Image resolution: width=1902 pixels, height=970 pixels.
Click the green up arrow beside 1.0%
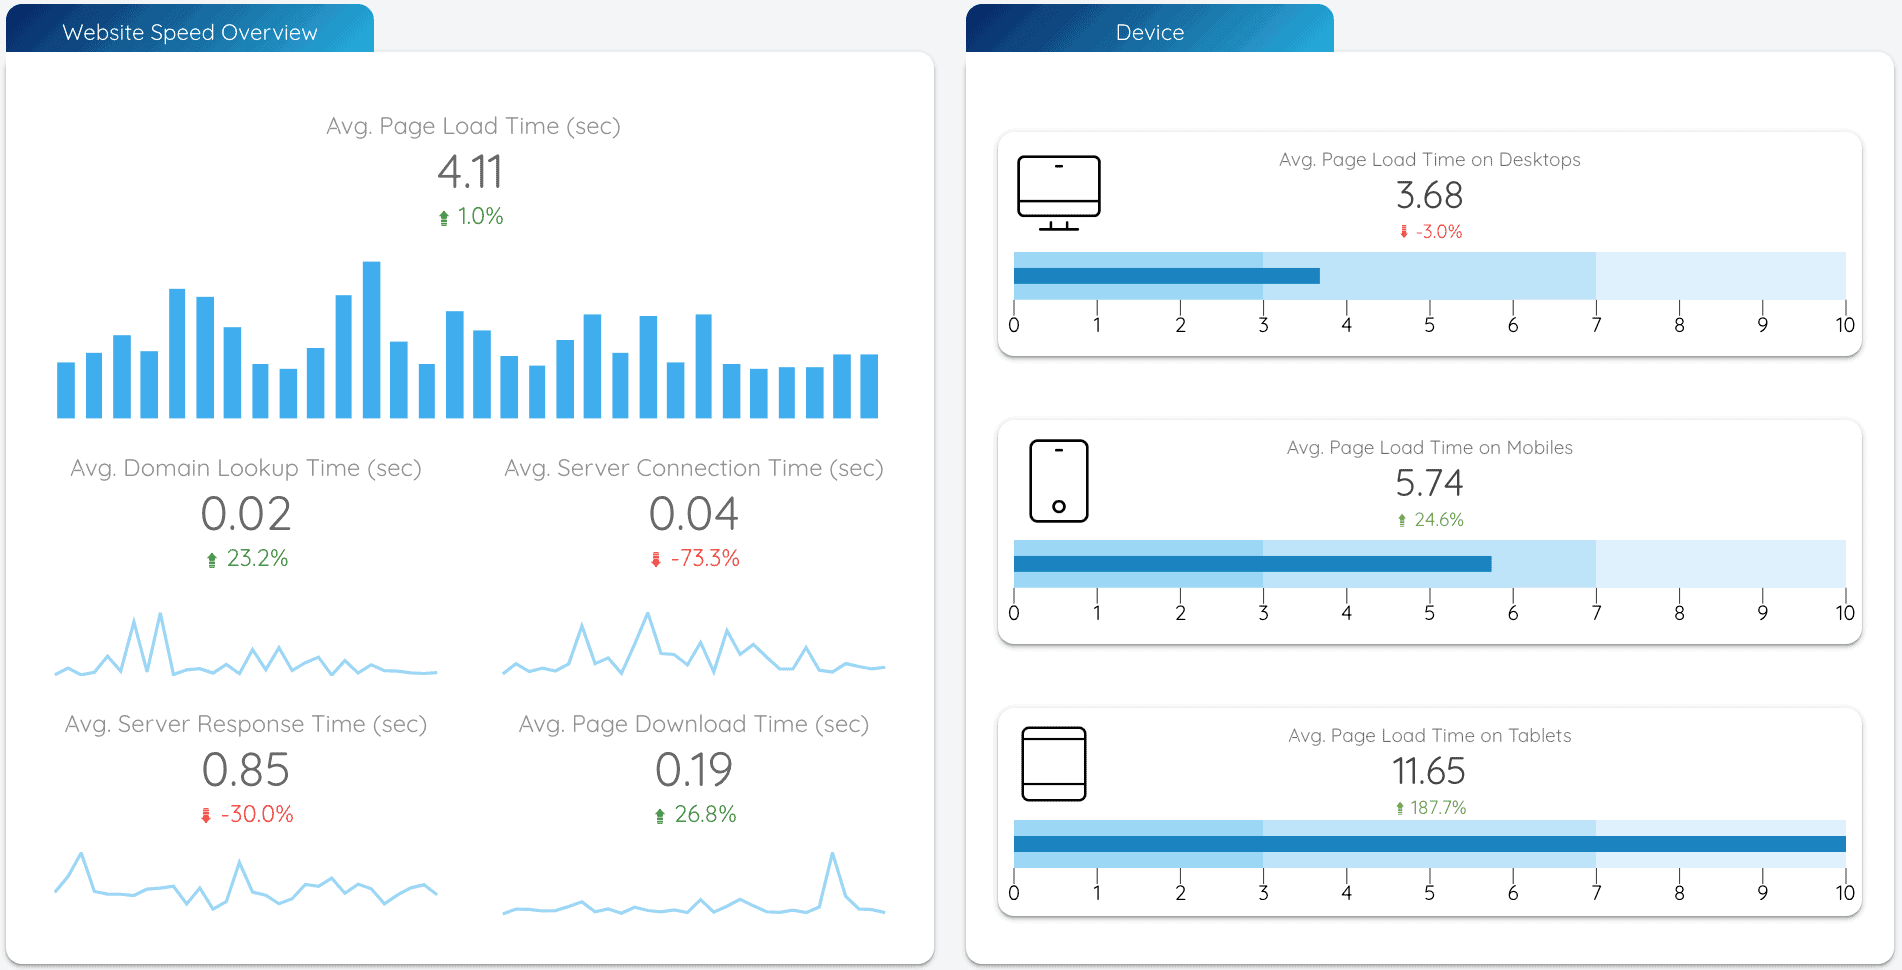coord(444,215)
